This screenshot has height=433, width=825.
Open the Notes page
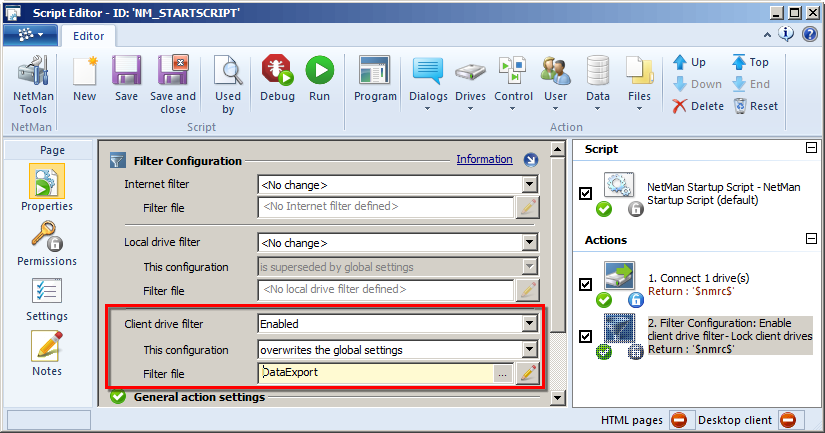point(47,353)
